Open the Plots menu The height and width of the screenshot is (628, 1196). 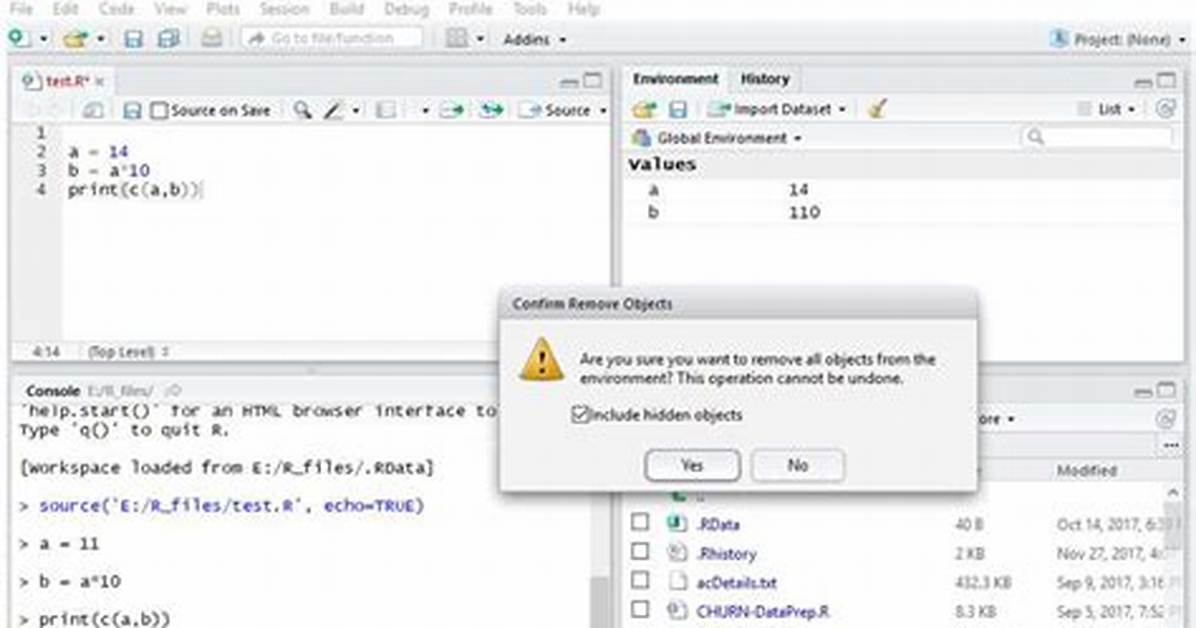pos(223,9)
